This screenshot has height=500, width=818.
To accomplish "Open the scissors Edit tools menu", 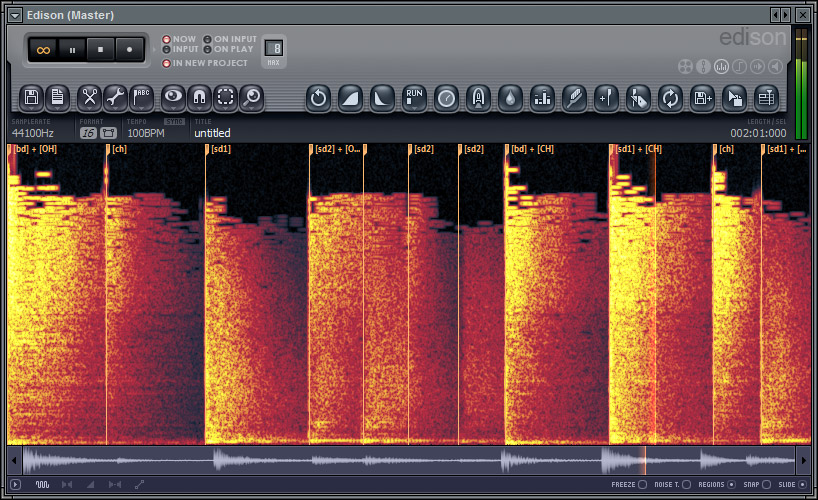I will point(90,97).
